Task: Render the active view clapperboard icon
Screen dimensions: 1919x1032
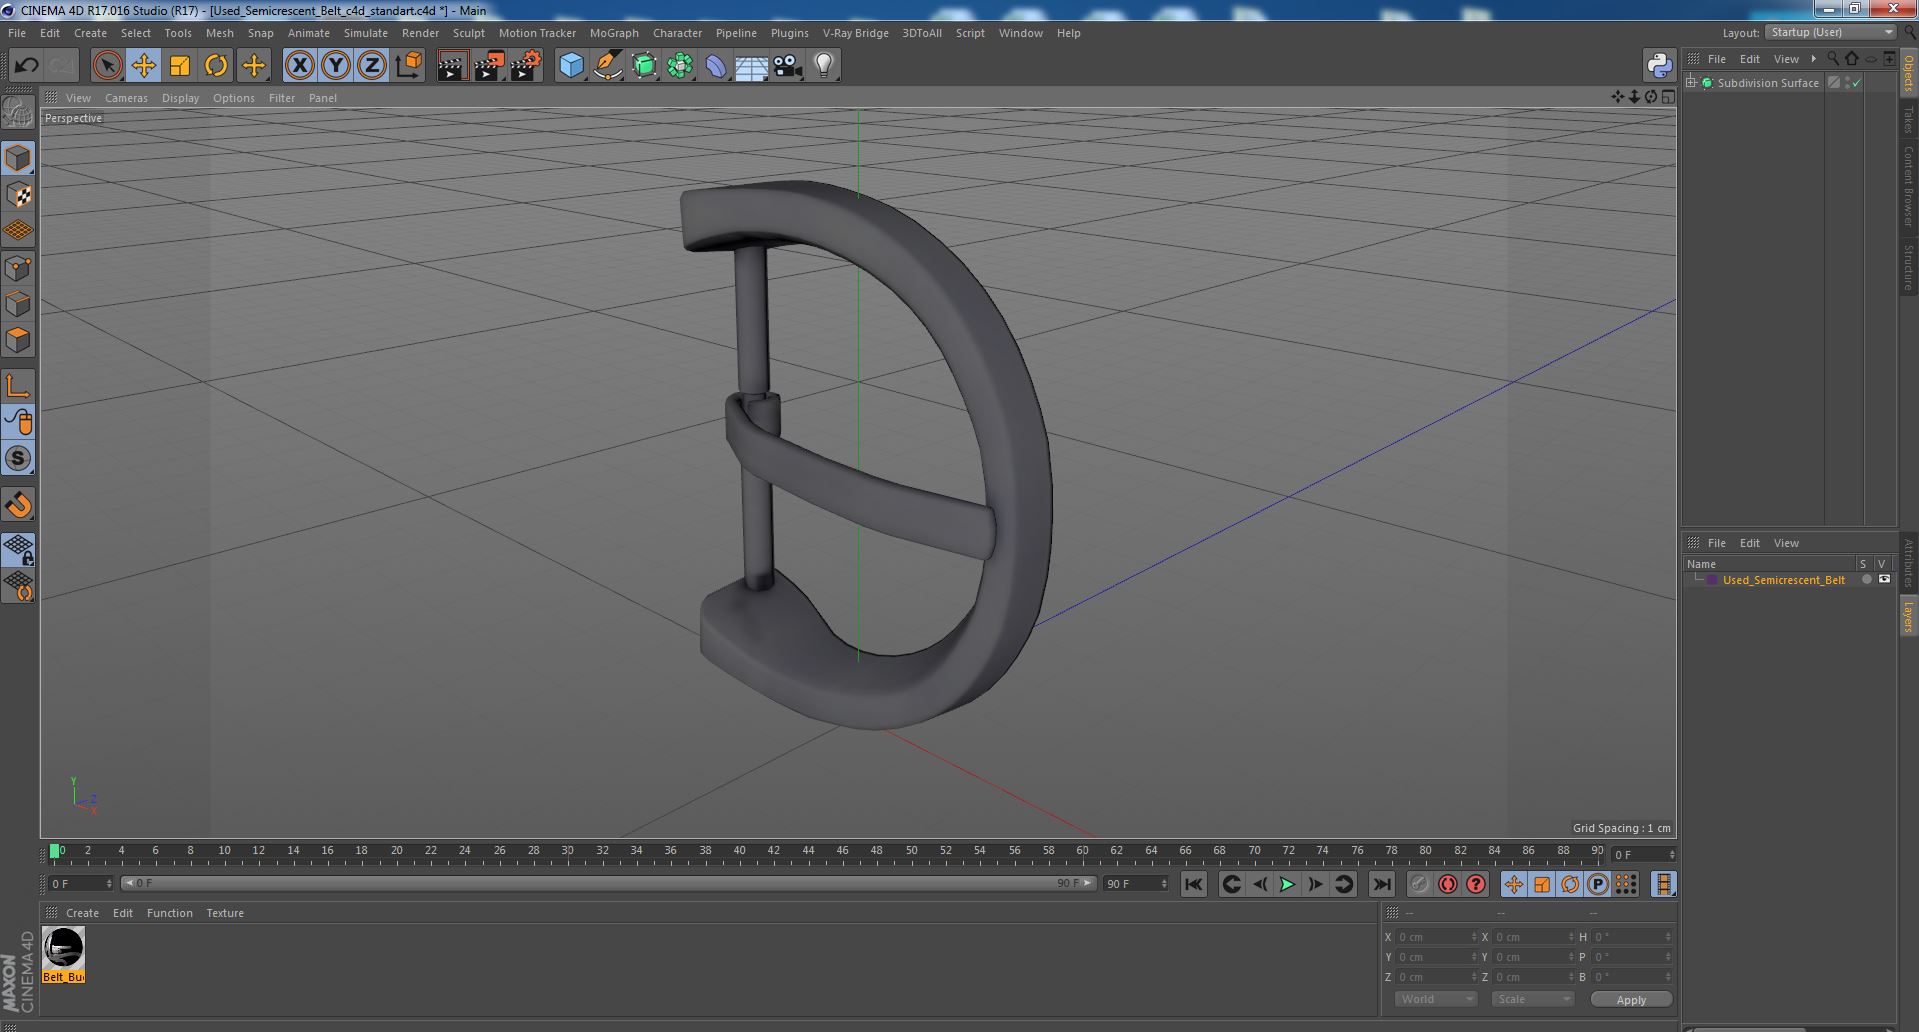Action: coord(452,66)
